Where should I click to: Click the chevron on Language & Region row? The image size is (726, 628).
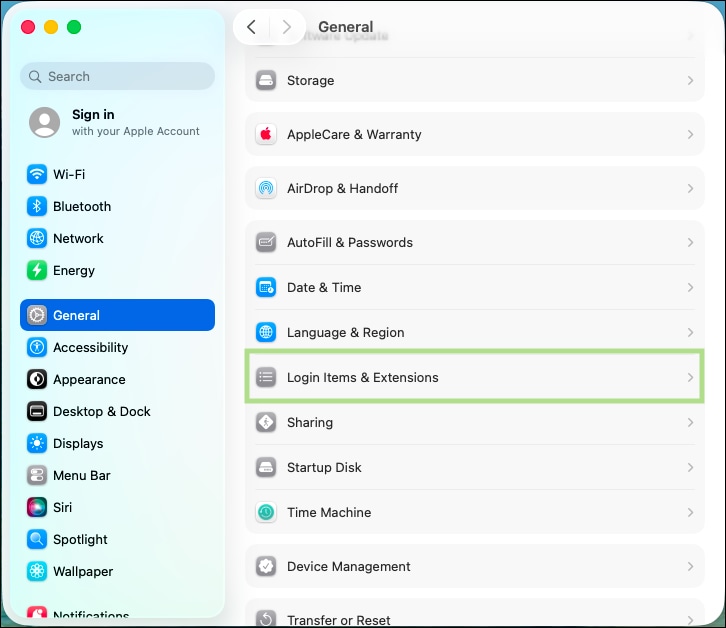pos(690,332)
